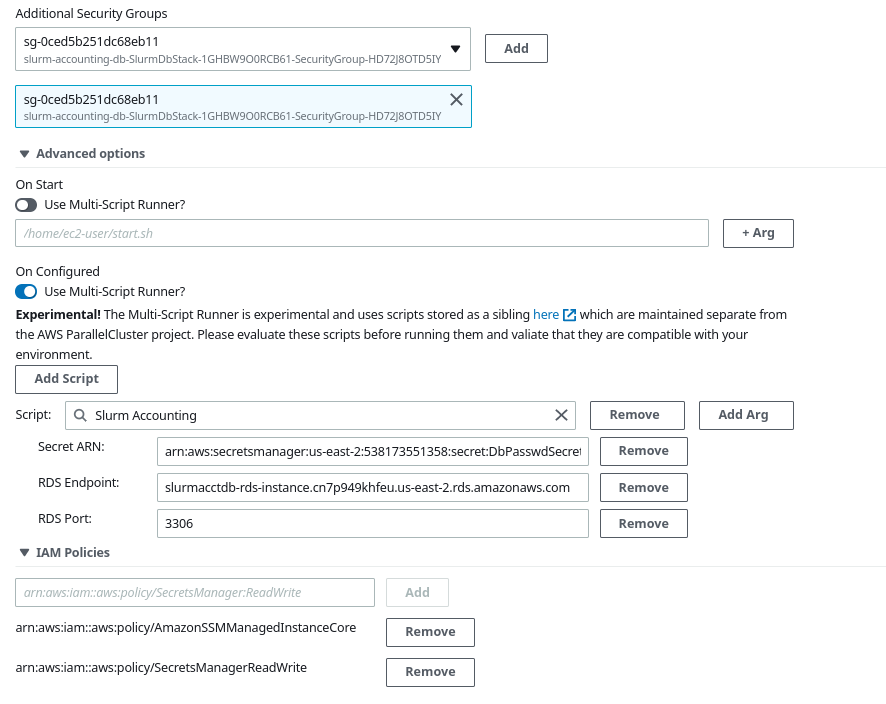Remove the RDS Port argument
Screen dimensions: 886x704
644,524
